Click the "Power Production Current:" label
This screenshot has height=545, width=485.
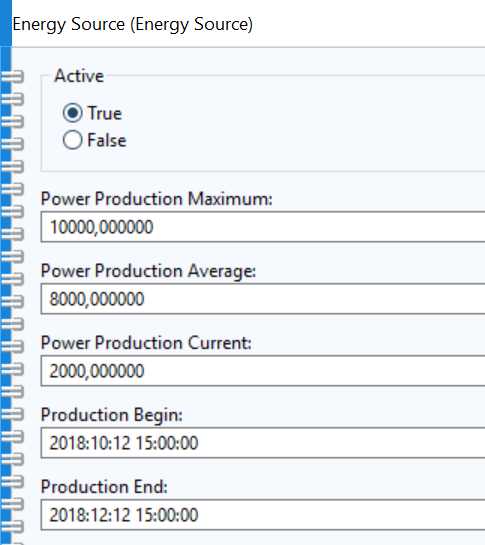point(146,343)
